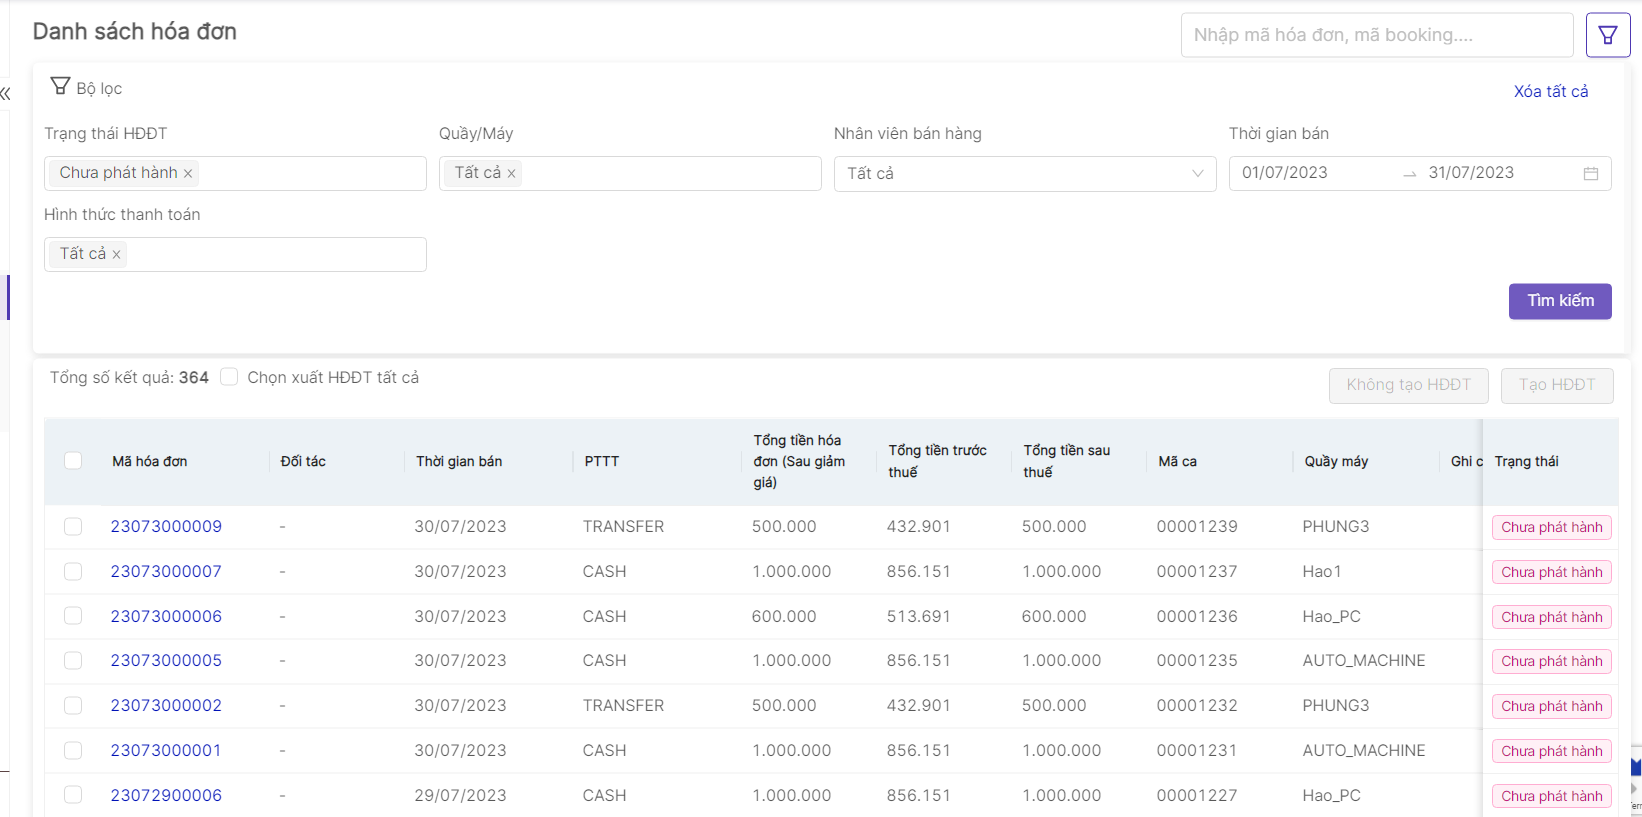This screenshot has height=817, width=1642.
Task: Tick 'Chọn xuất HĐĐT tất cả' checkbox
Action: pos(230,377)
